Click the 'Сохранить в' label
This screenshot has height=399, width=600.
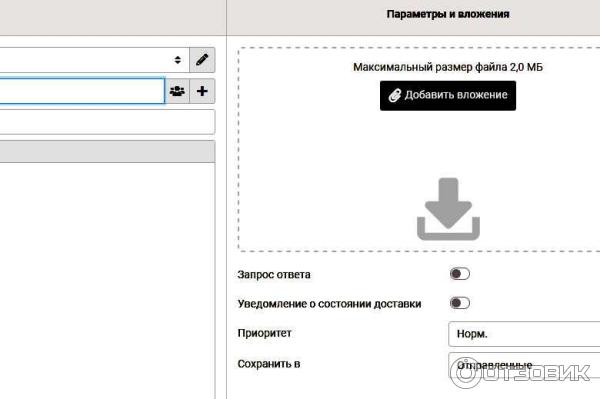[x=269, y=364]
